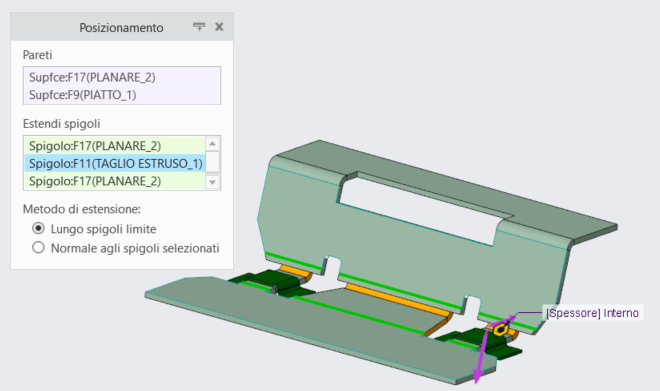Choose Lungo spigoli limite option
This screenshot has height=391, width=660.
pos(94,229)
